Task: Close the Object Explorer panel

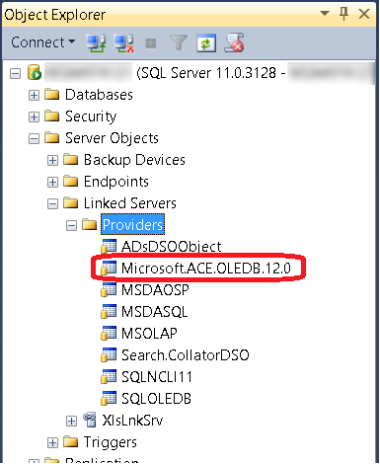Action: tap(364, 14)
